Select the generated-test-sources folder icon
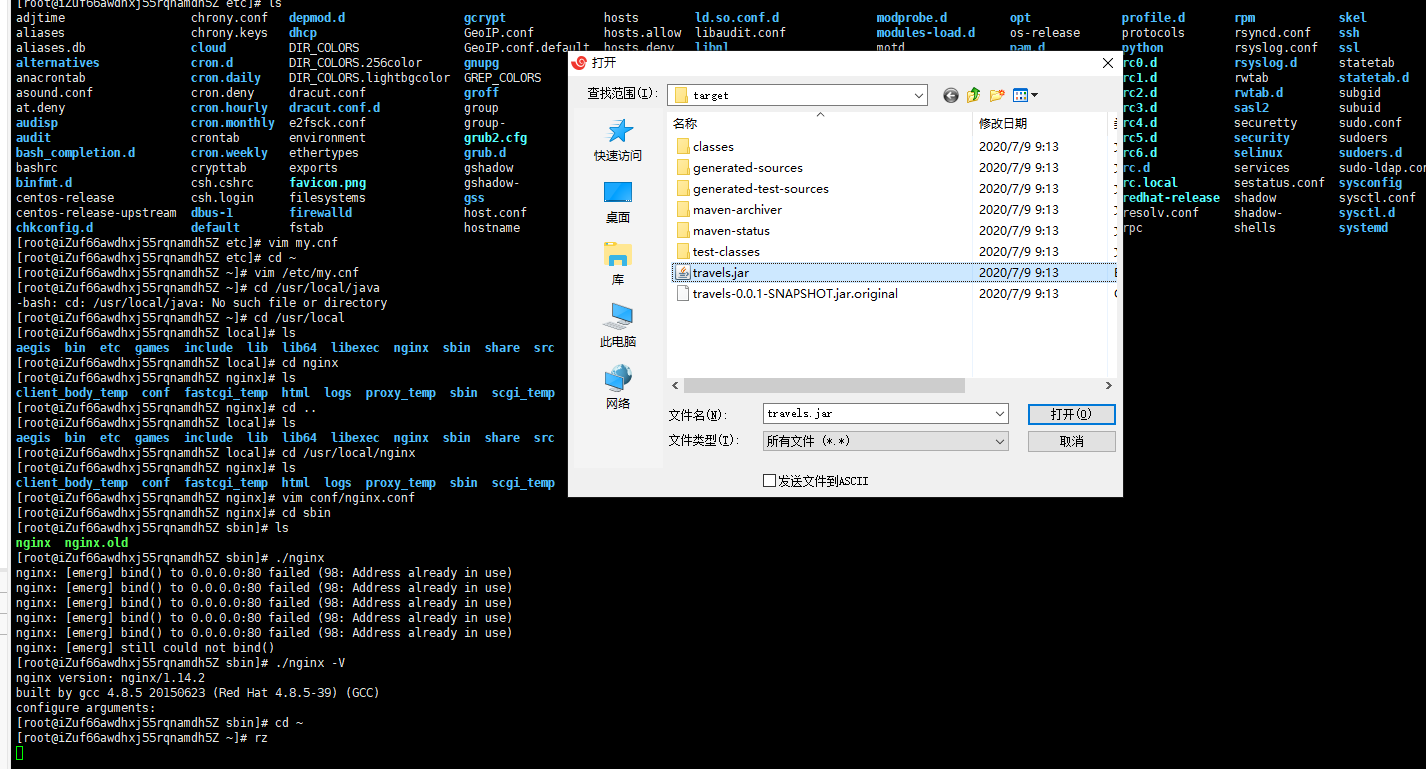Screen dimensions: 1426x769 click(682, 188)
